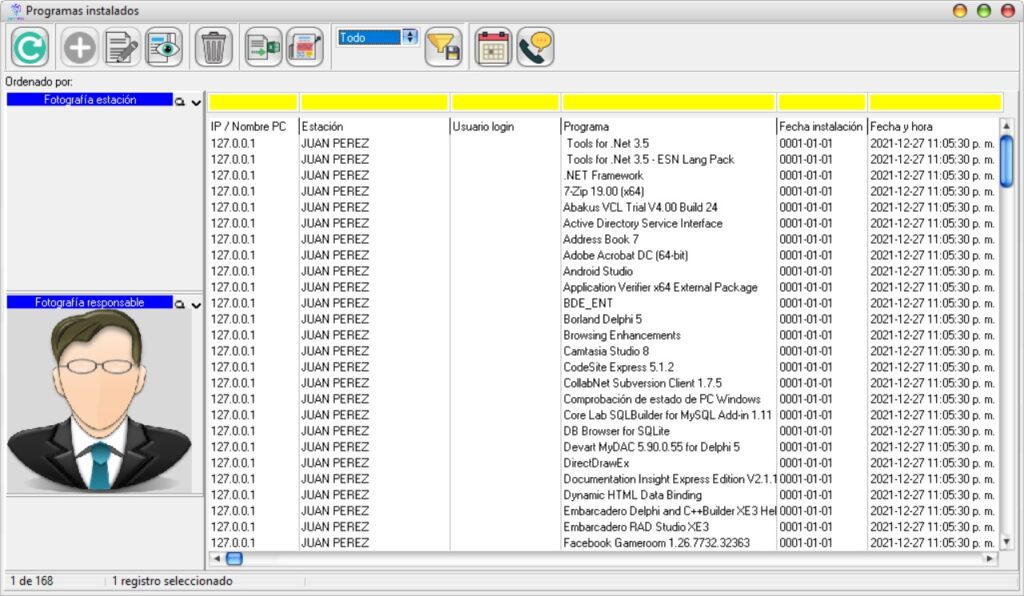Open the edit record pencil icon
Screen dimensions: 1024x596
[122, 47]
